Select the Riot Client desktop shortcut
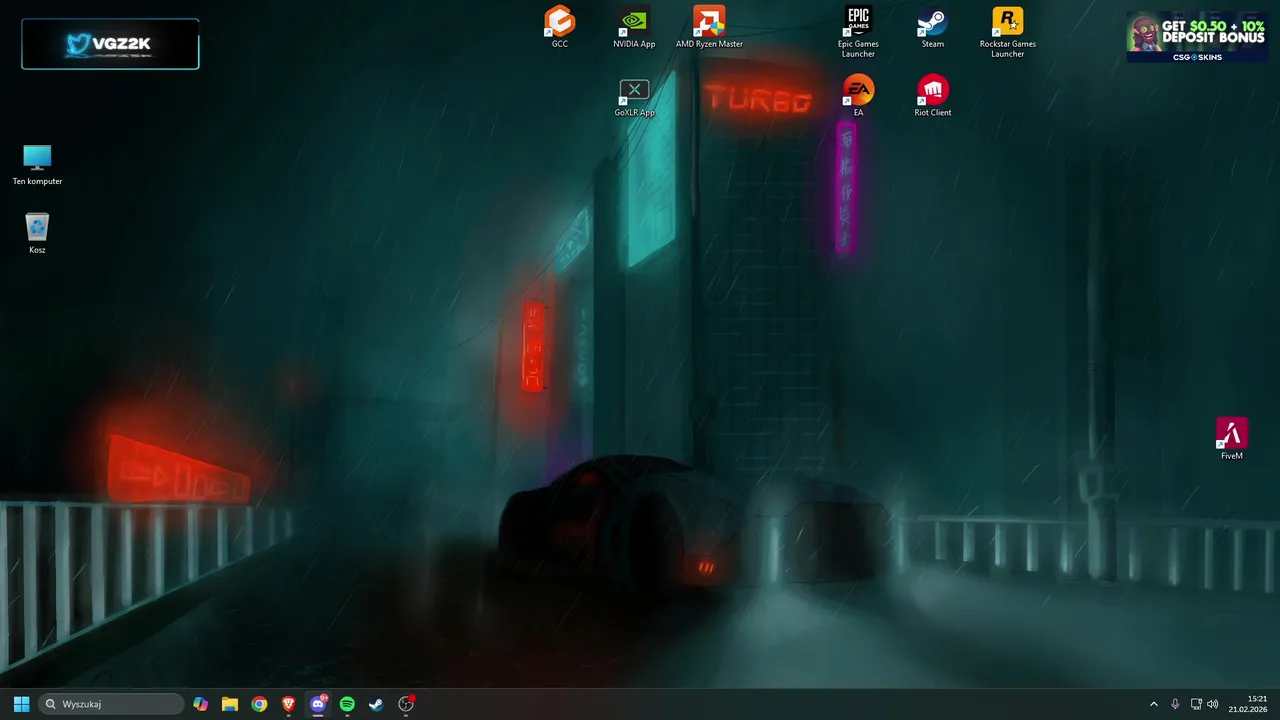The width and height of the screenshot is (1280, 720). [933, 97]
